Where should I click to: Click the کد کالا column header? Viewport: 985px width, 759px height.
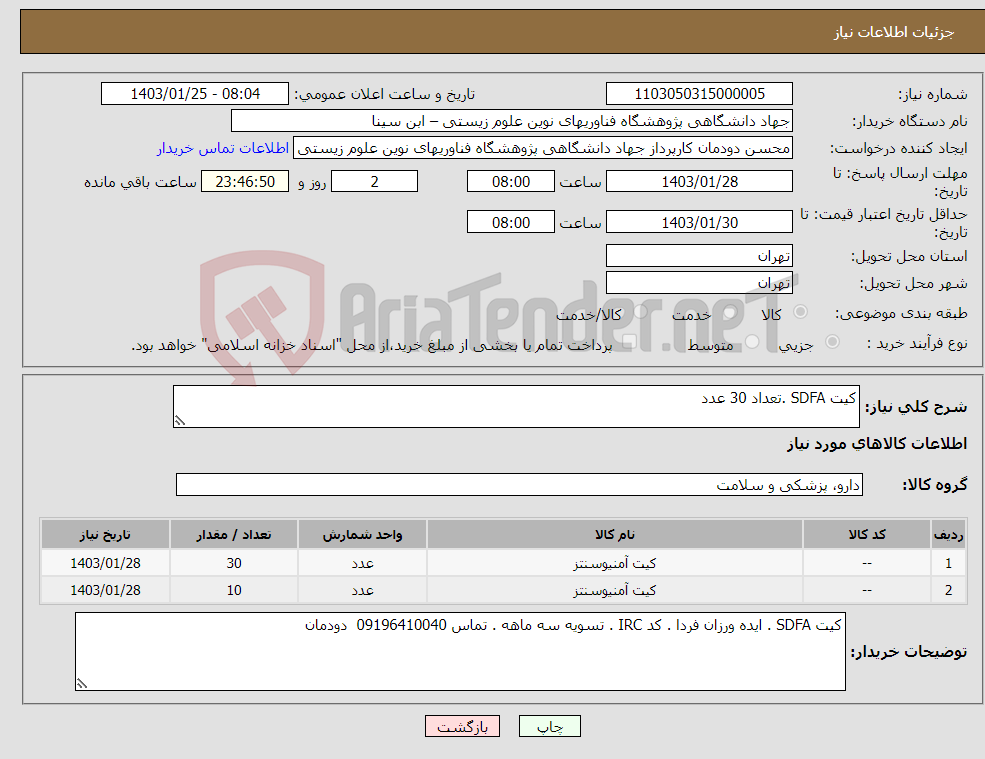(867, 535)
